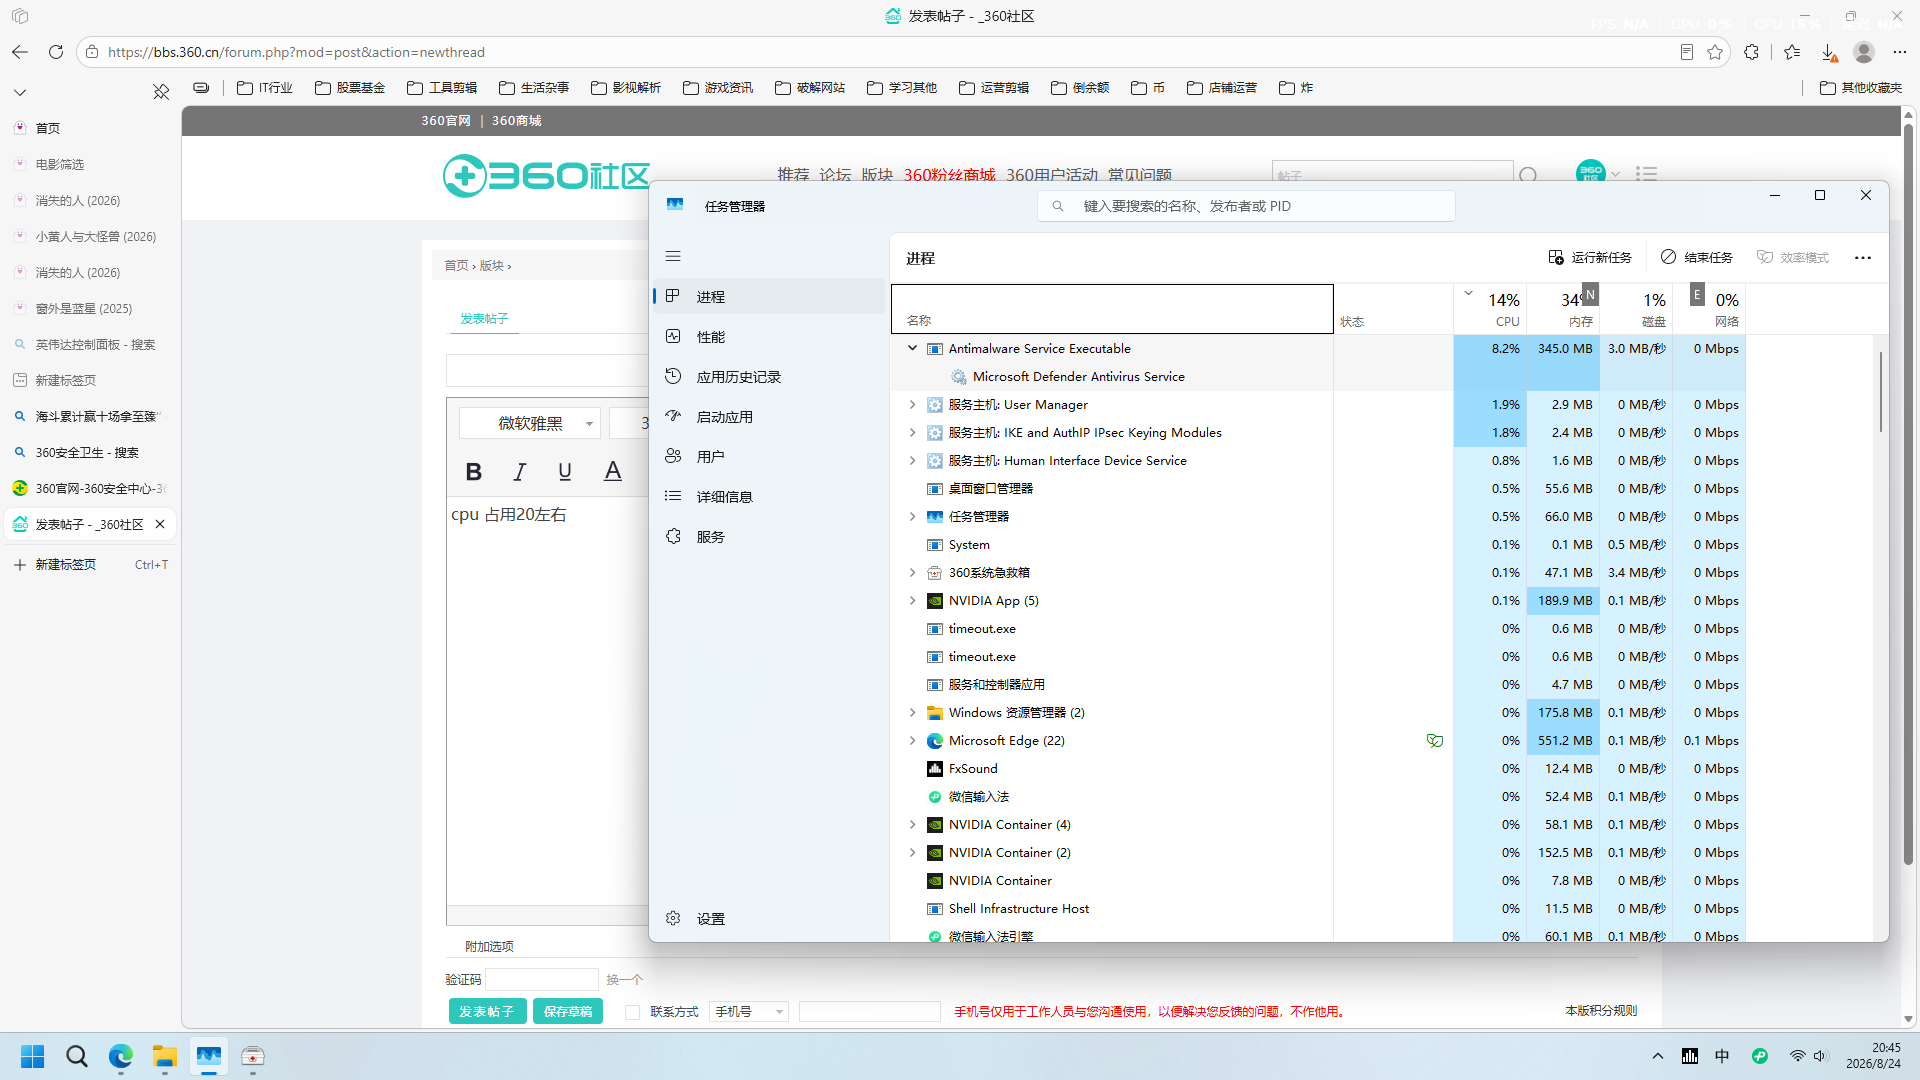Image resolution: width=1920 pixels, height=1080 pixels.
Task: Close the 发表帖子 - _360社区 tab
Action: [160, 524]
